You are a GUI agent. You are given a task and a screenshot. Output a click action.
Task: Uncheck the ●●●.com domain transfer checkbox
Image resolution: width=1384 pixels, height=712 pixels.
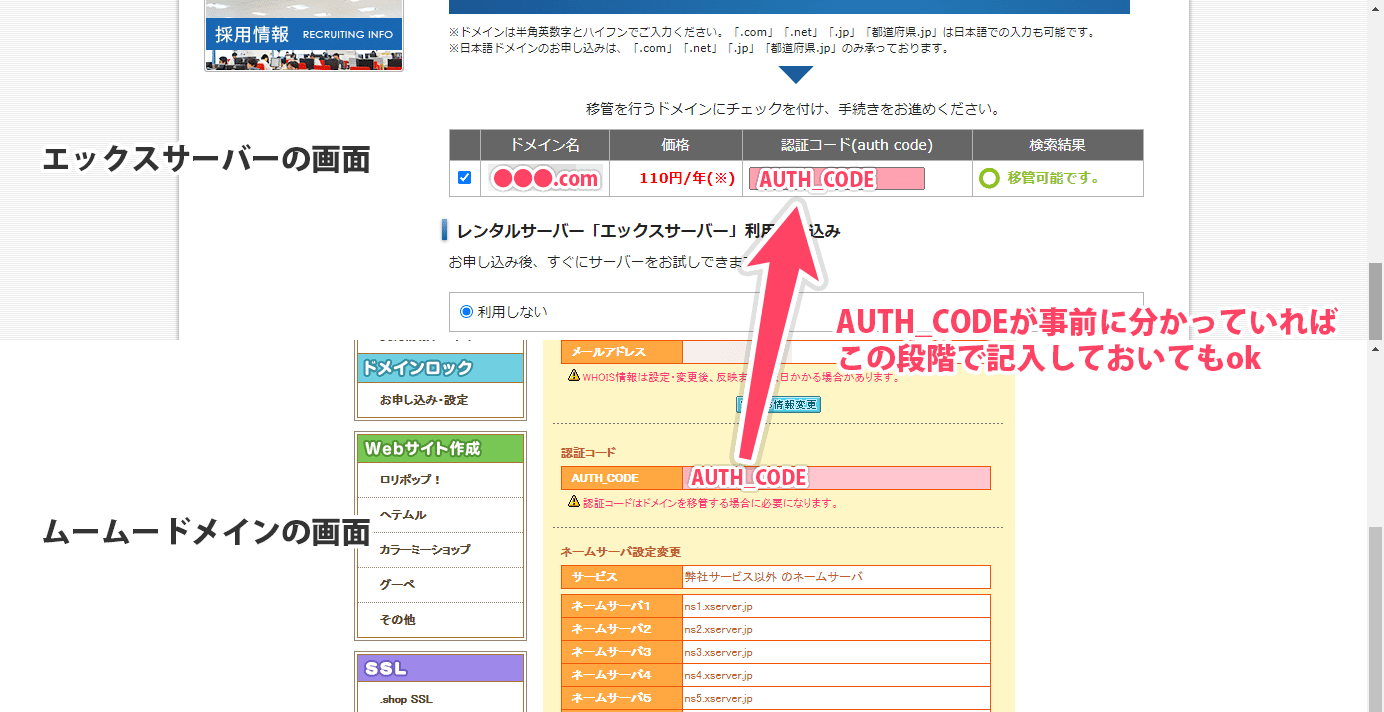pos(464,178)
